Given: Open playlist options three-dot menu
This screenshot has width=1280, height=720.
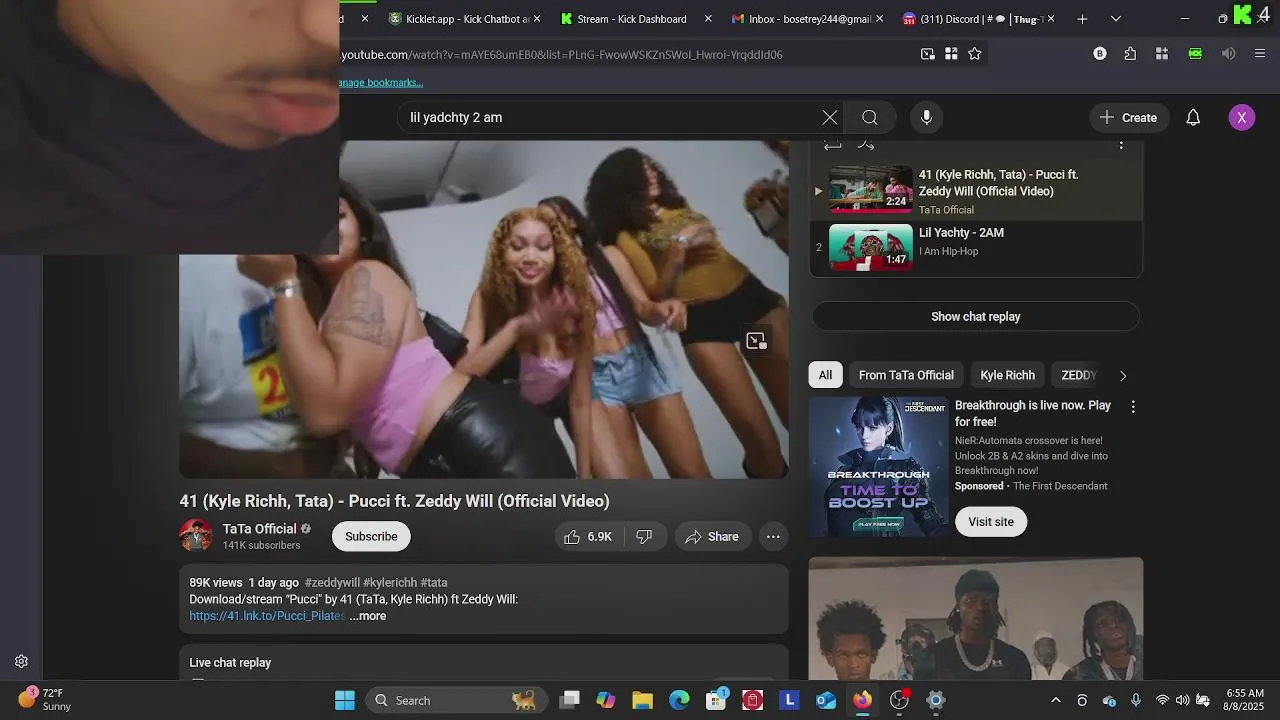Looking at the screenshot, I should (x=1121, y=146).
